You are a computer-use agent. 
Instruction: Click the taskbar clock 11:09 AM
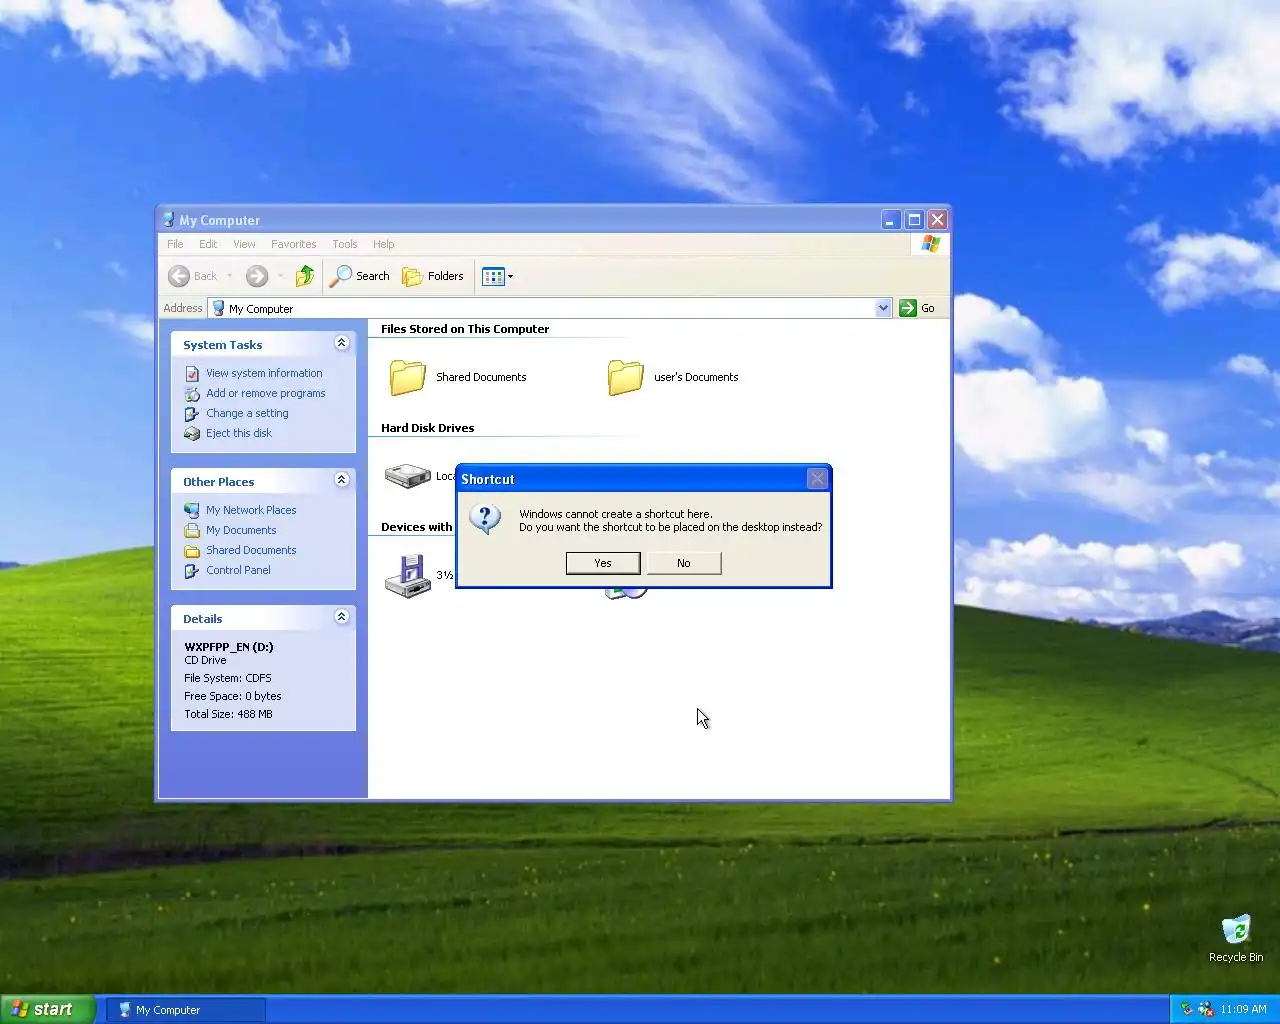[1243, 1009]
